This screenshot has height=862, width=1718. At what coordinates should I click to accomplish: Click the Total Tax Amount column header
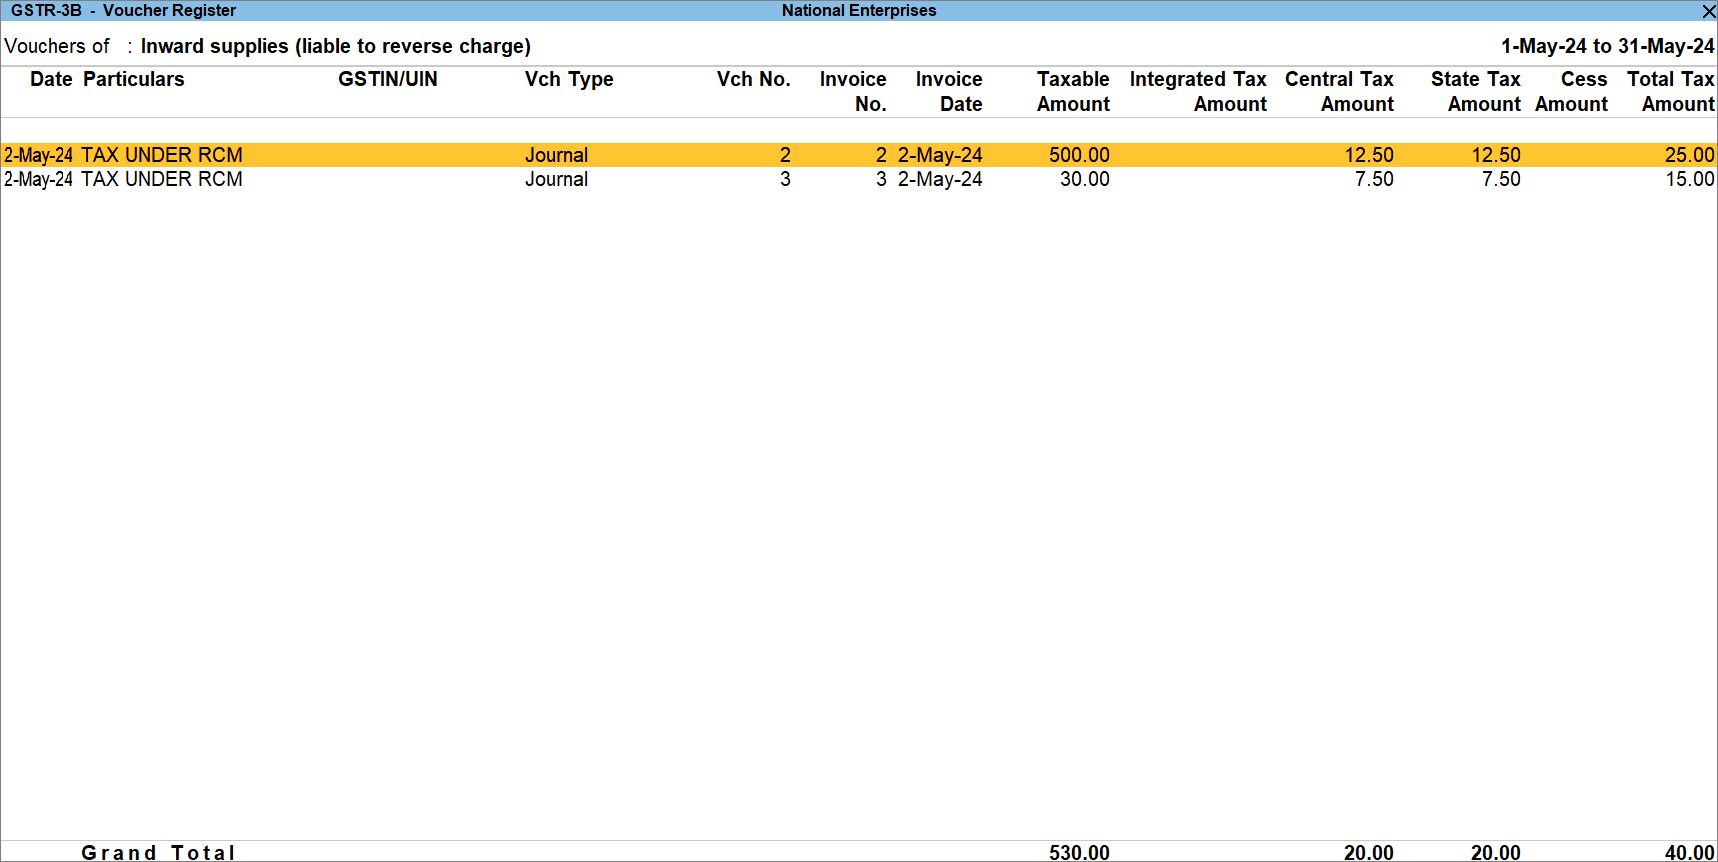click(x=1670, y=91)
